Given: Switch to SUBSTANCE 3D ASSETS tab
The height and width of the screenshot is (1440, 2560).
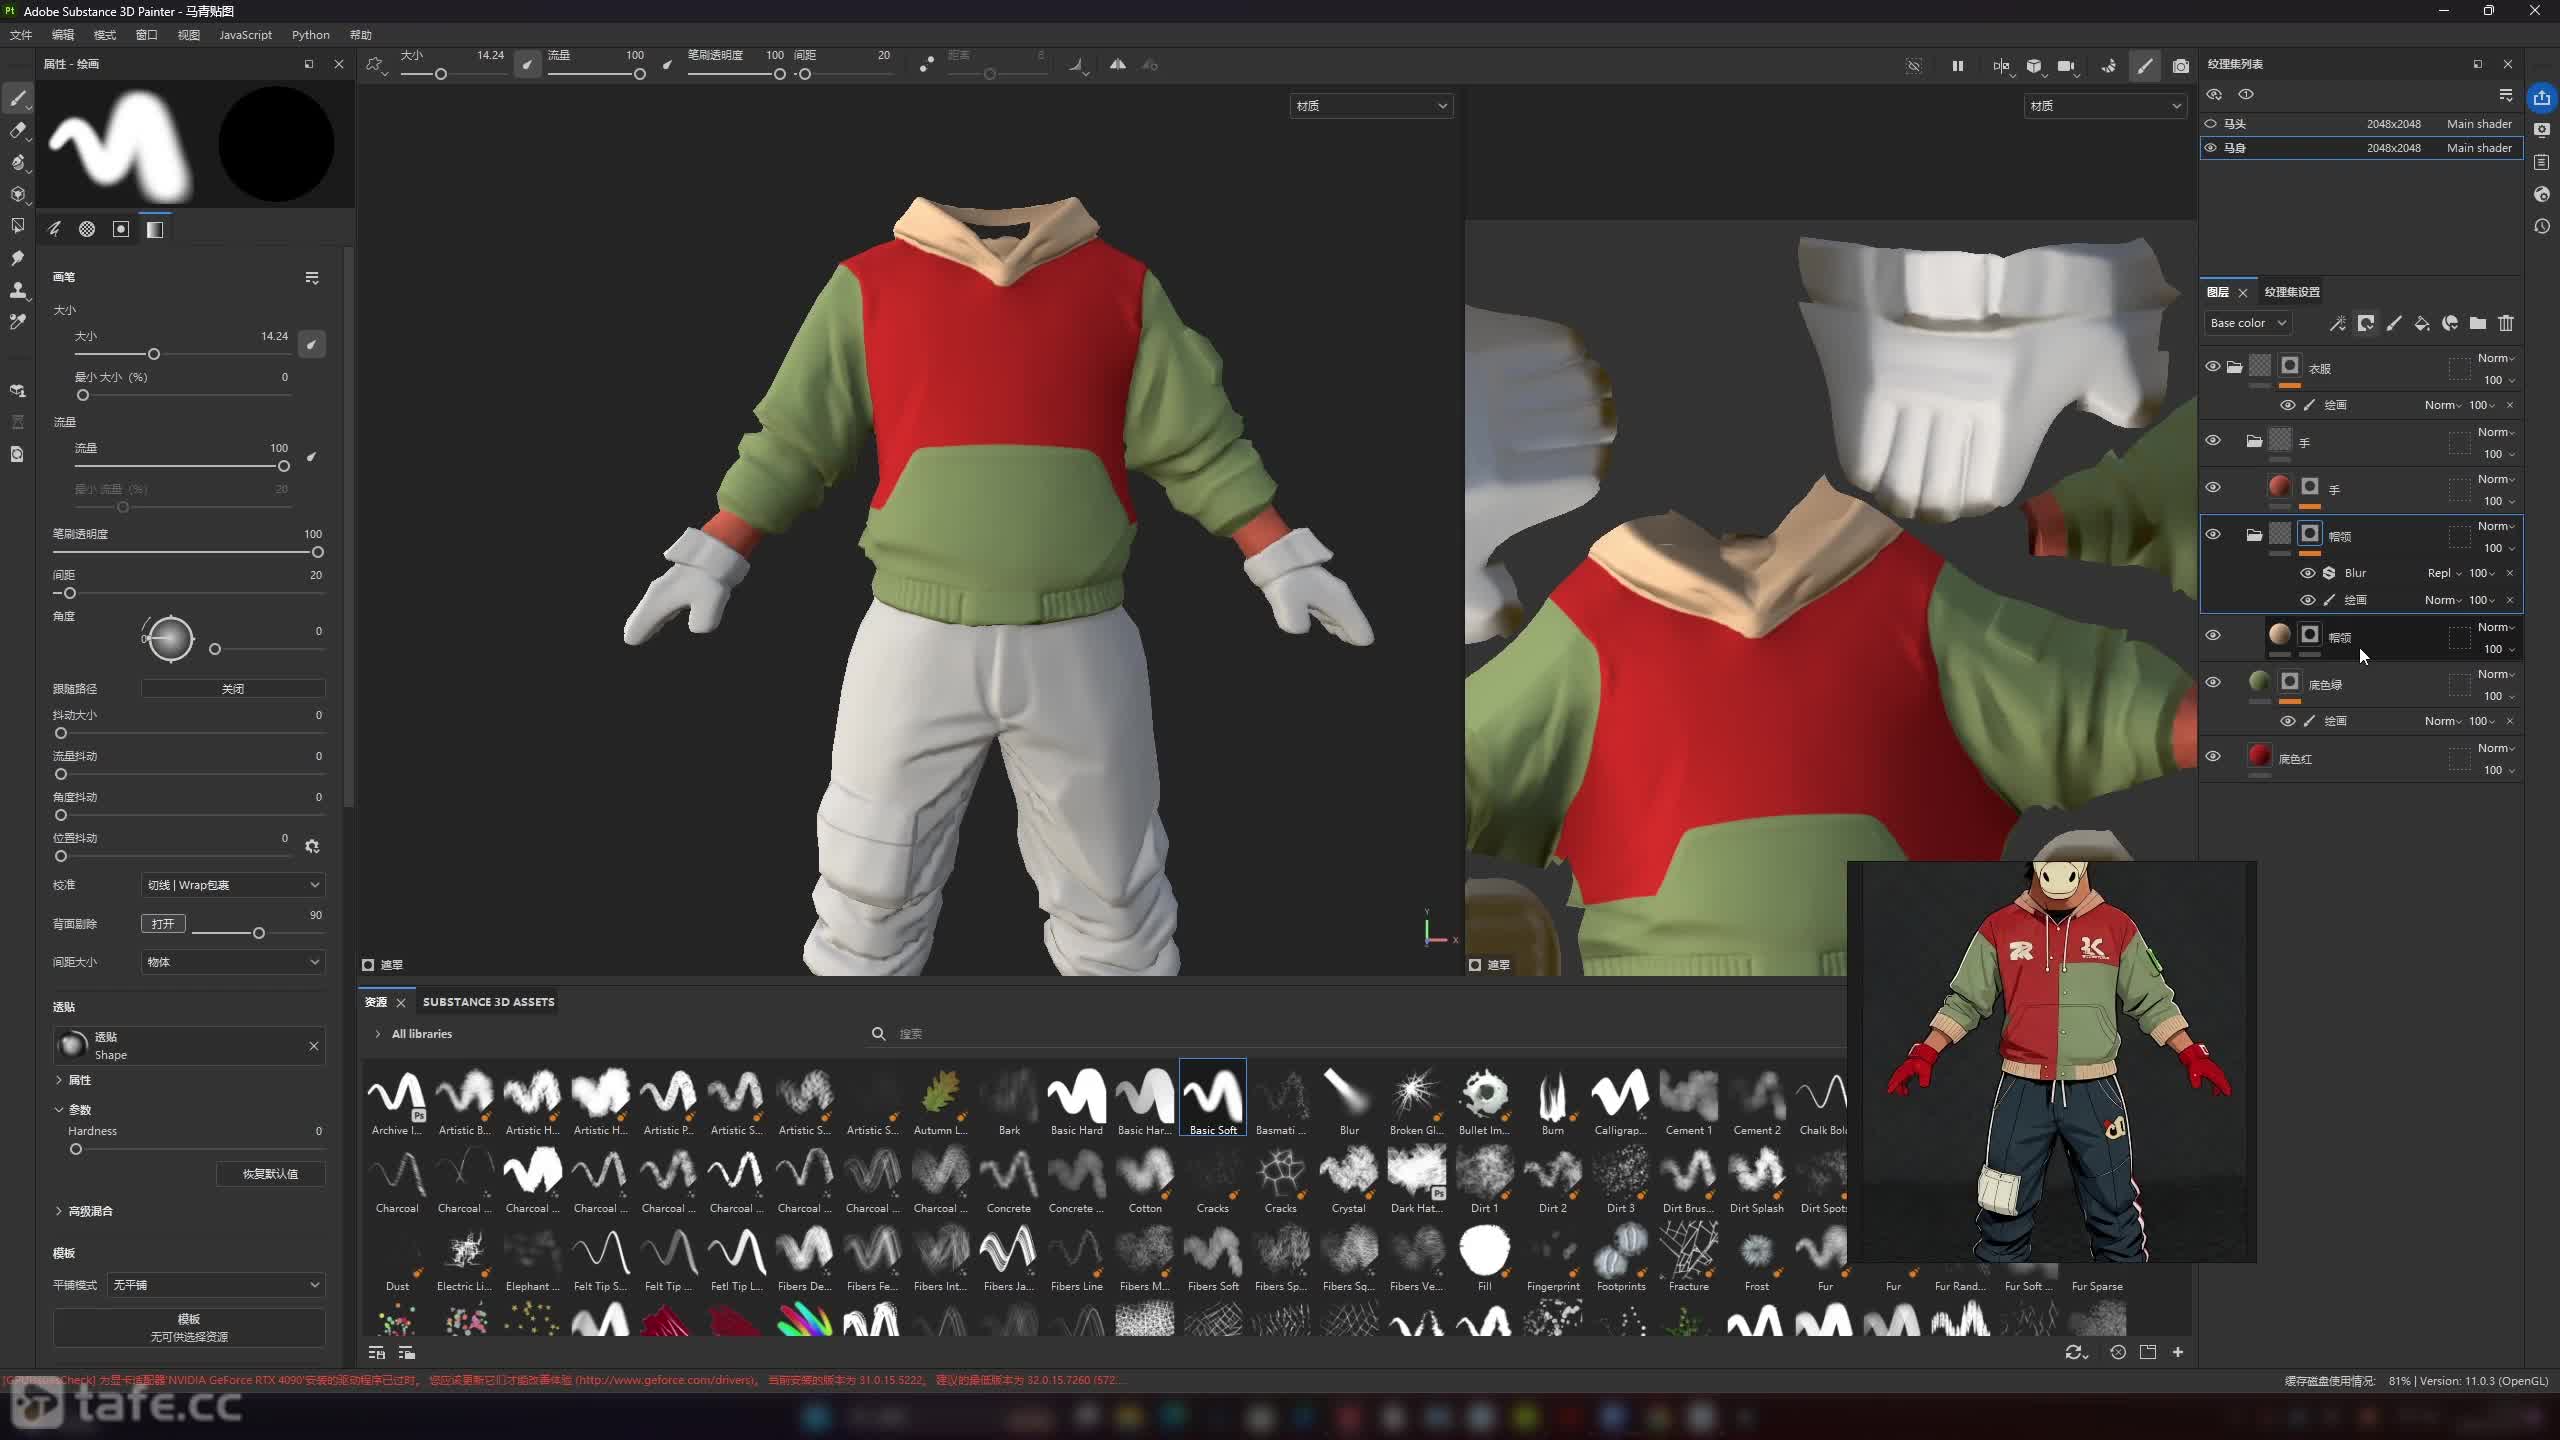Looking at the screenshot, I should click(488, 1002).
